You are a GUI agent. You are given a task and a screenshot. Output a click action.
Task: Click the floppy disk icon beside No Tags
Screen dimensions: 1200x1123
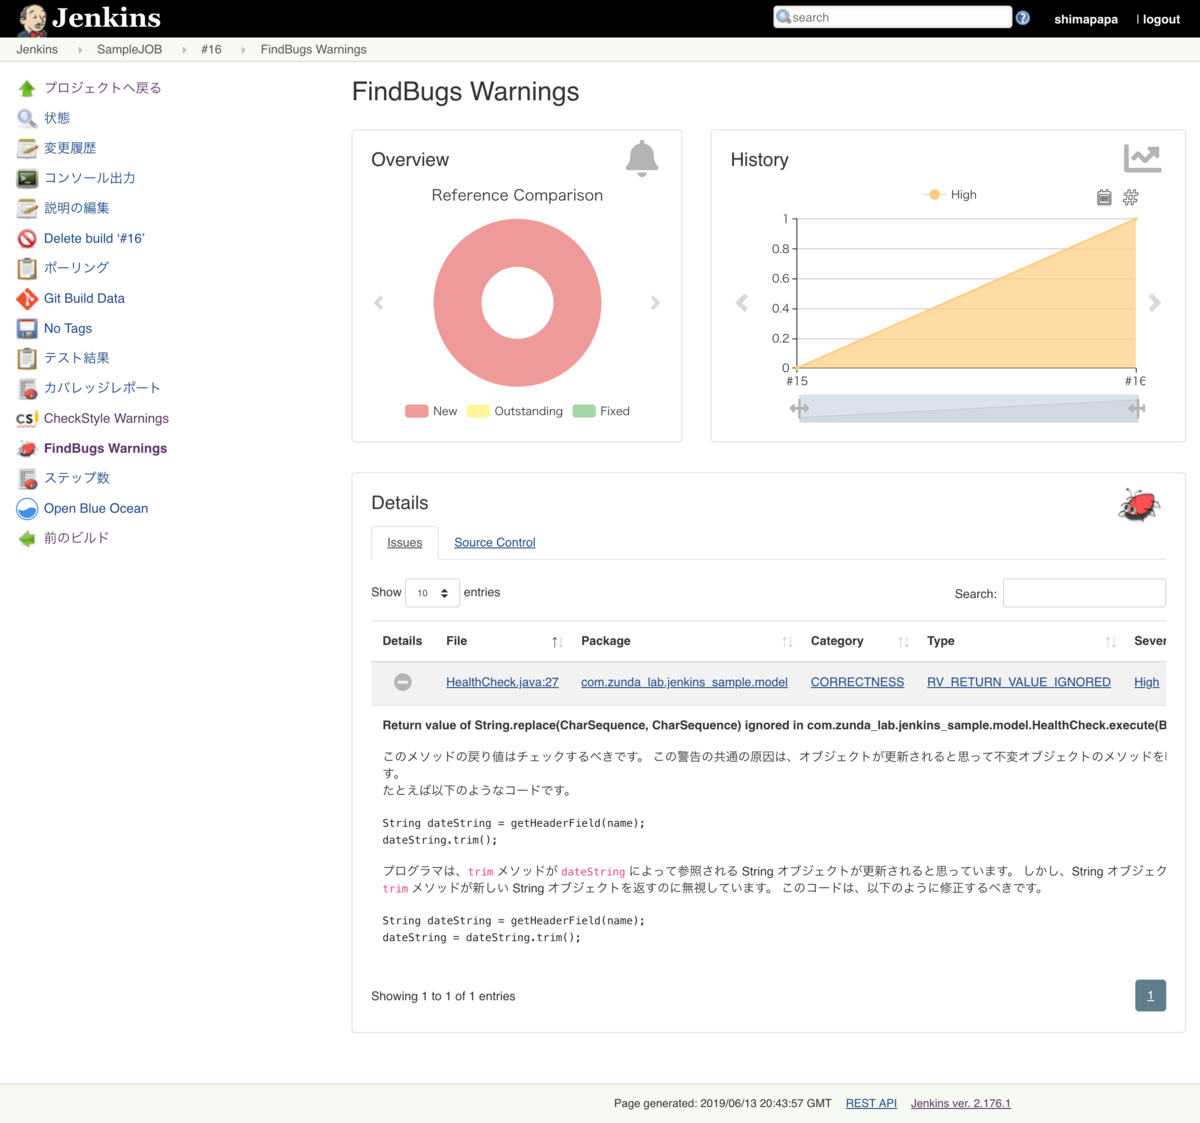pyautogui.click(x=27, y=329)
